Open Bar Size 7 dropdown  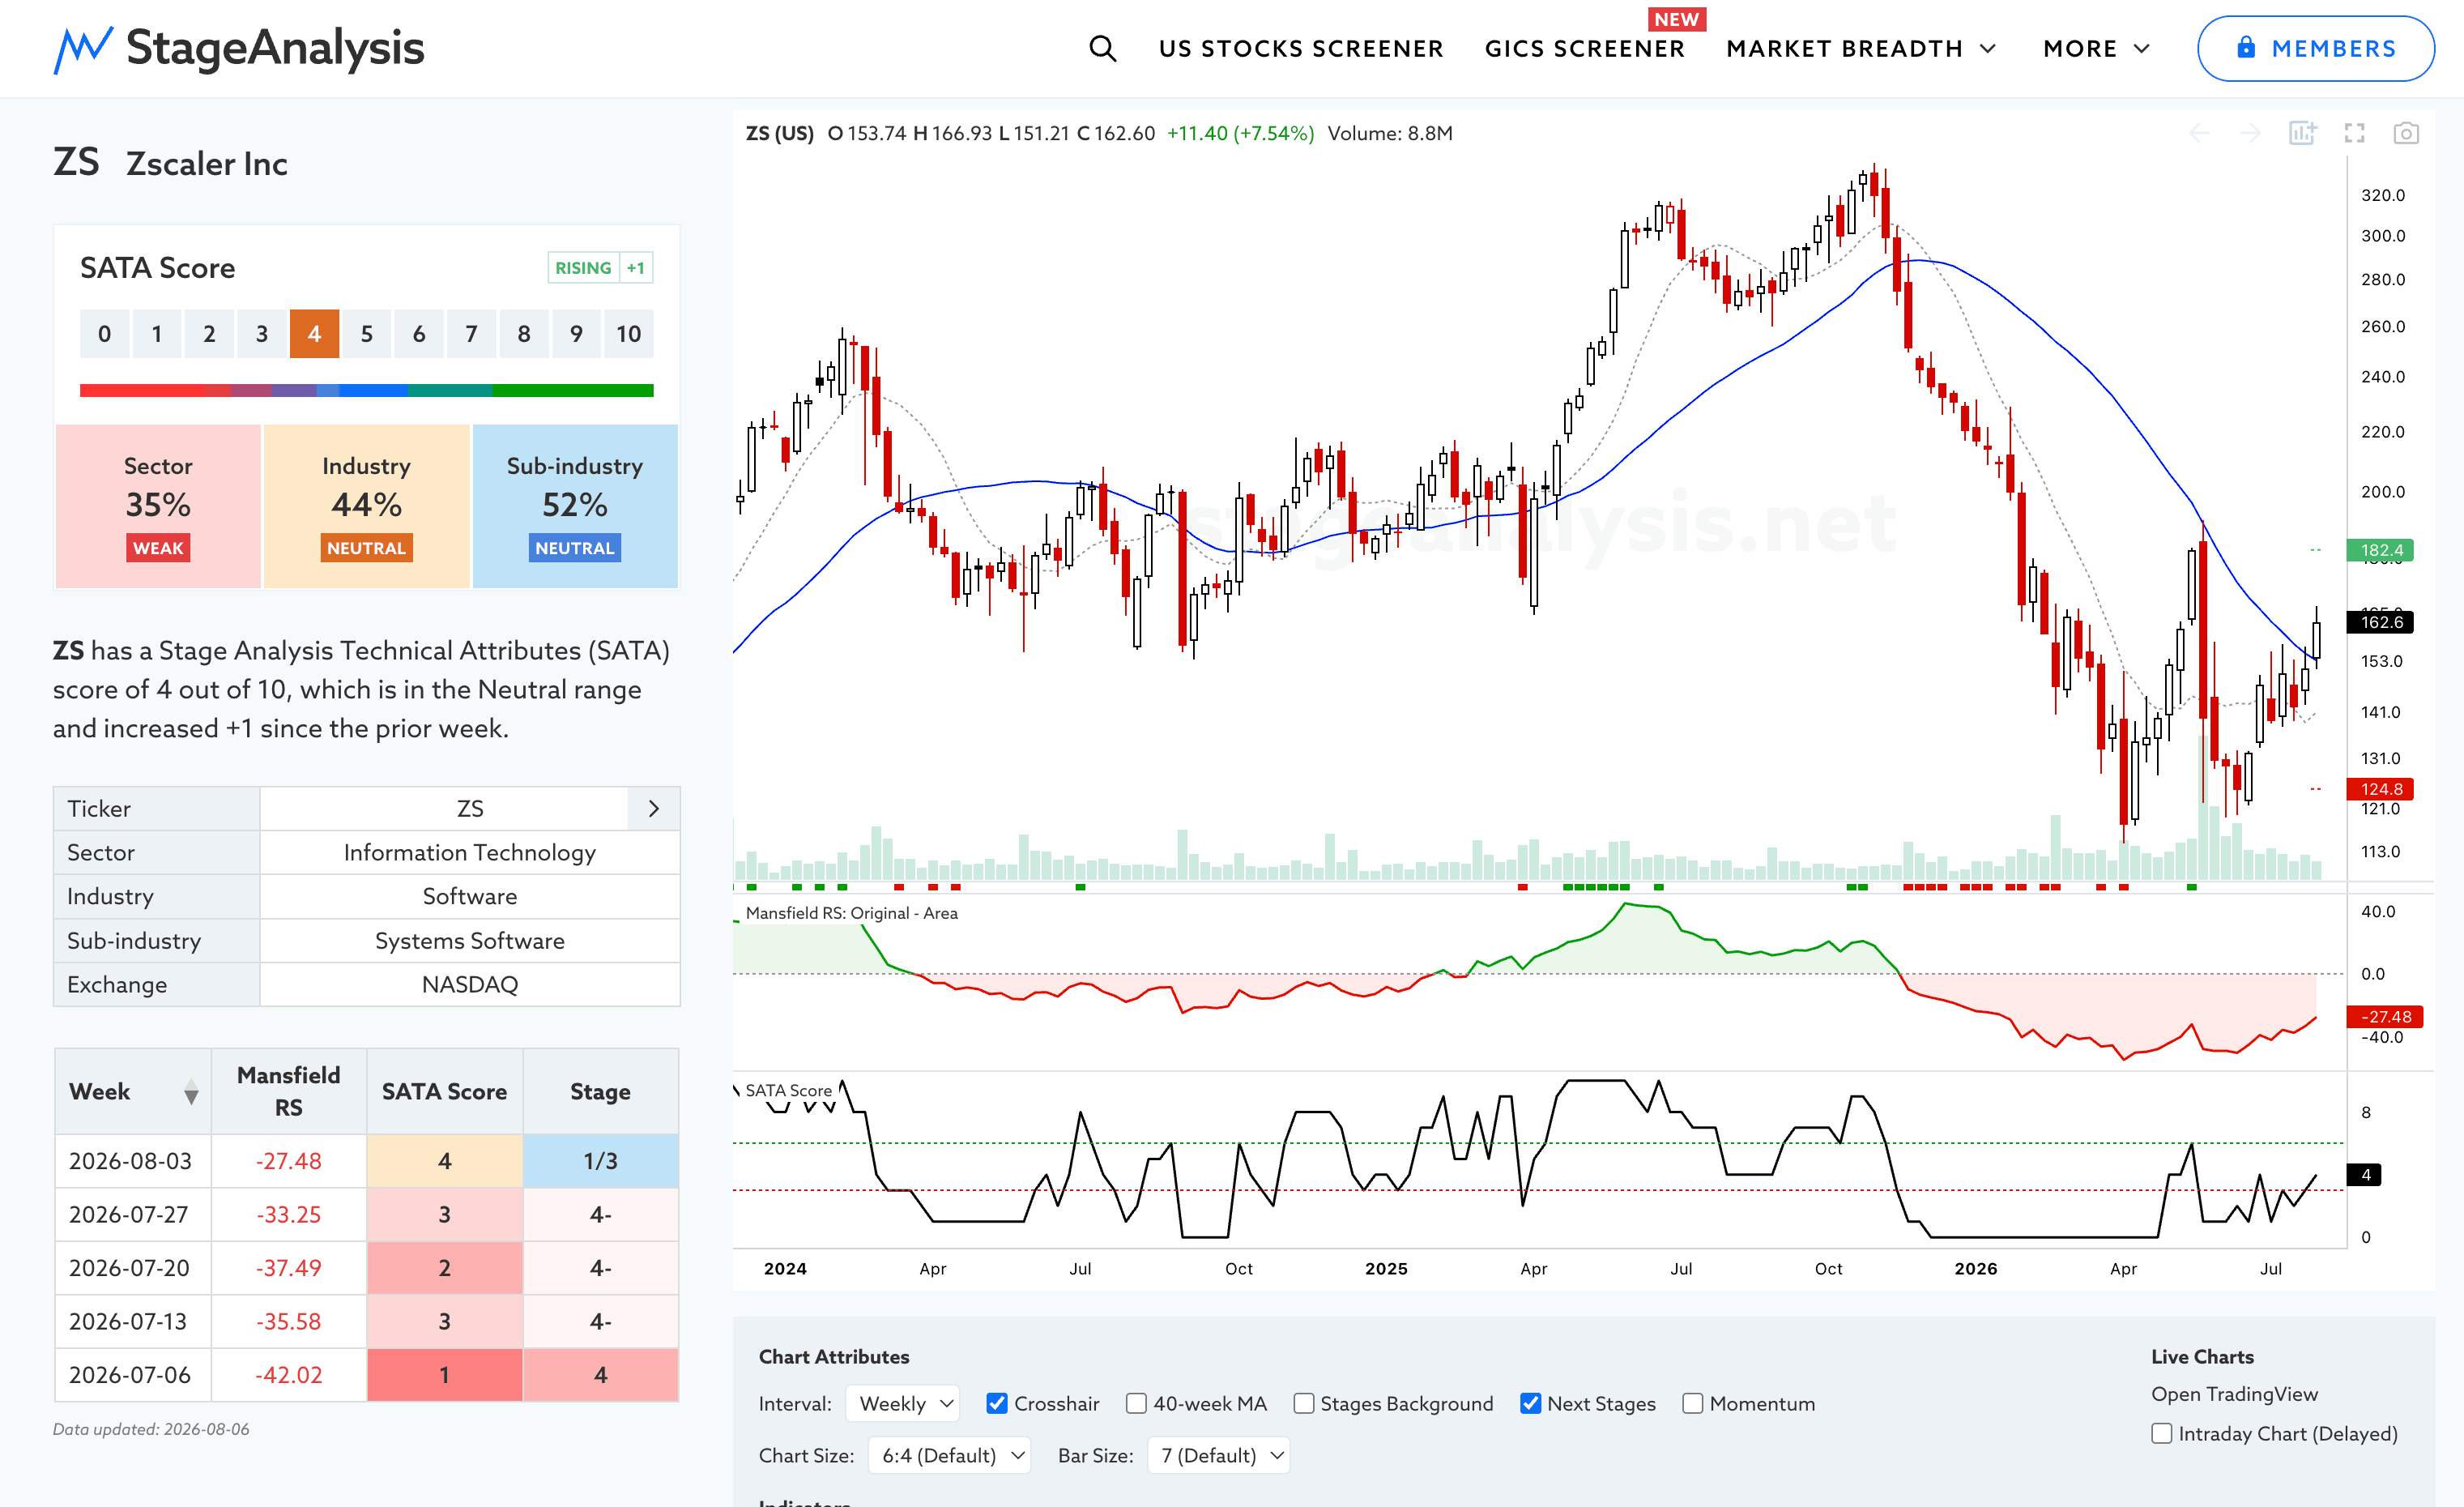coord(1218,1455)
